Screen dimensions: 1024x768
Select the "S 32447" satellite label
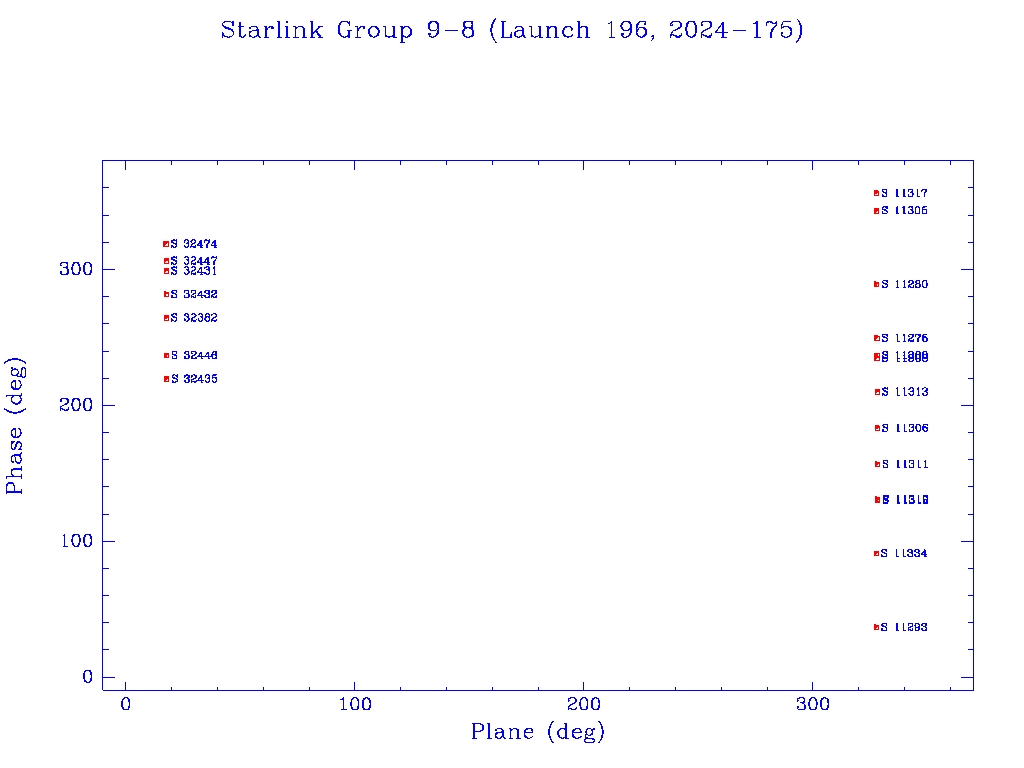coord(194,261)
